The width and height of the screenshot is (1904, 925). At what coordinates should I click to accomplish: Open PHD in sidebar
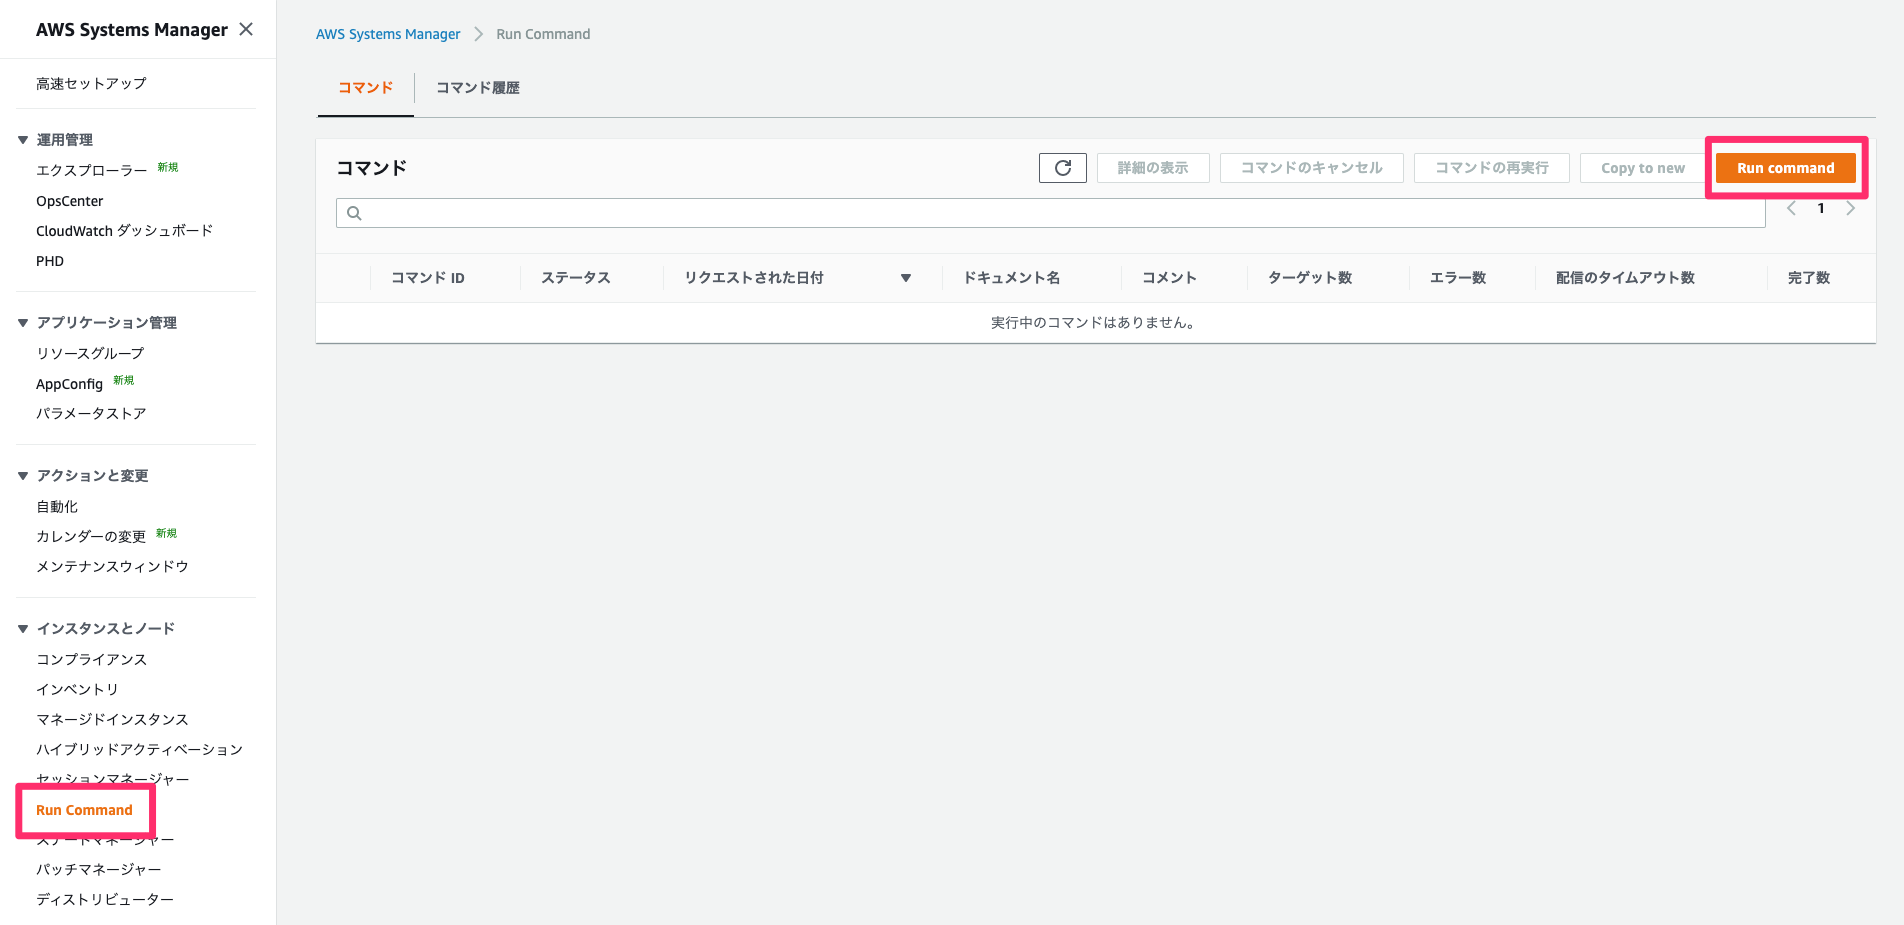[50, 261]
